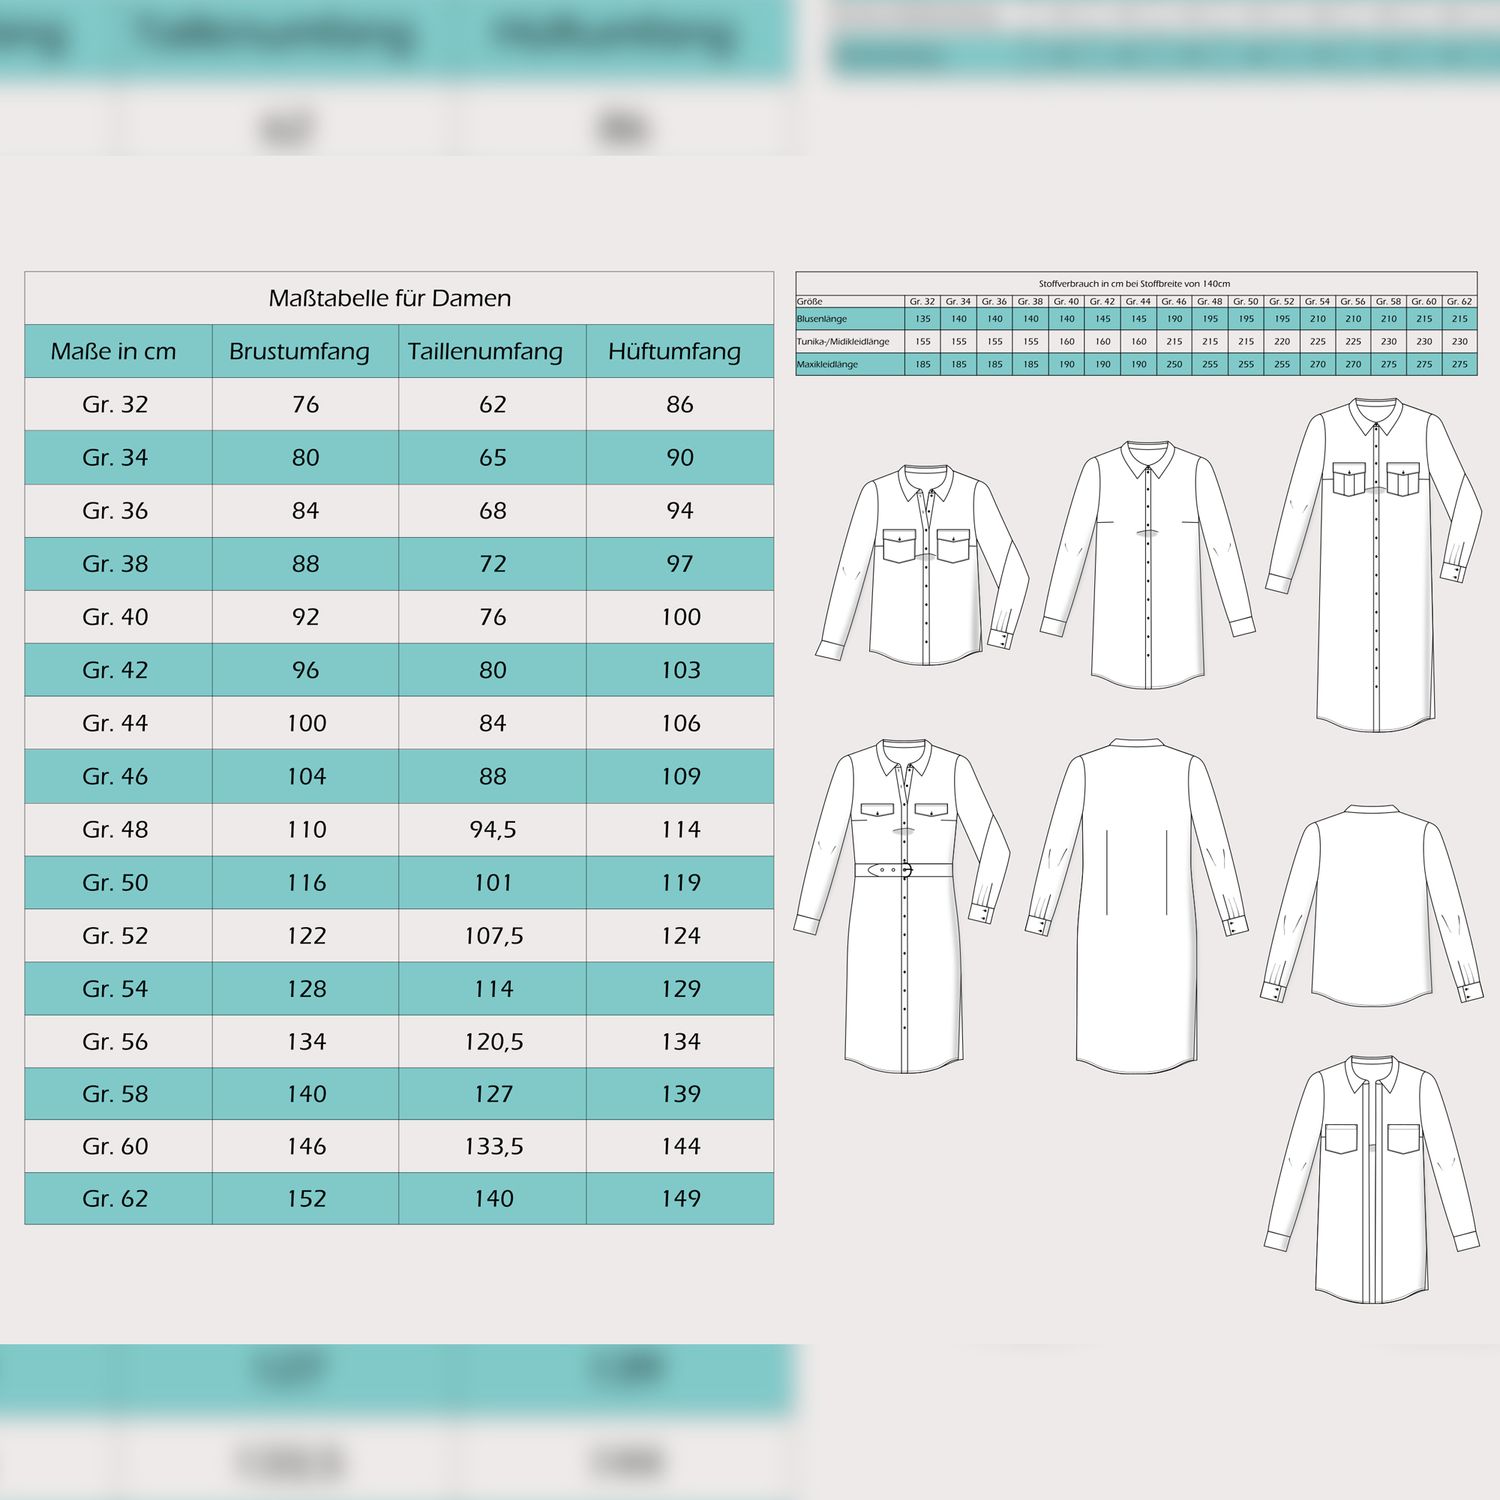Click the long shirt dress drawing with chest pockets
The height and width of the screenshot is (1500, 1500).
1374,565
